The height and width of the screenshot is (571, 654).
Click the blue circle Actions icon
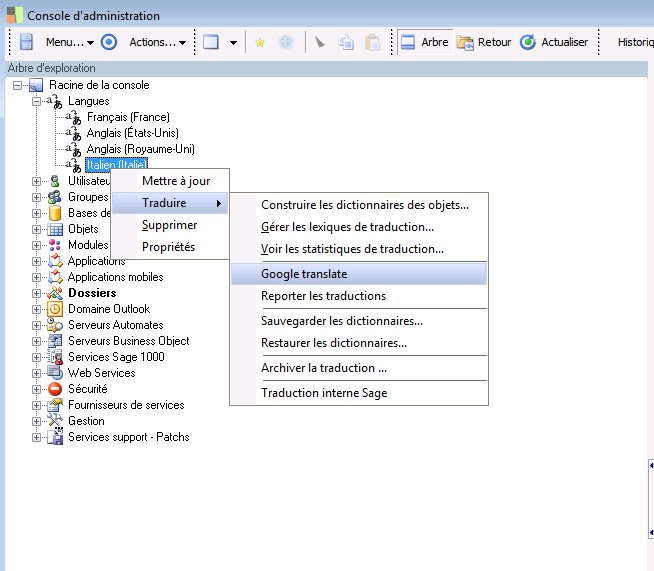click(x=109, y=42)
